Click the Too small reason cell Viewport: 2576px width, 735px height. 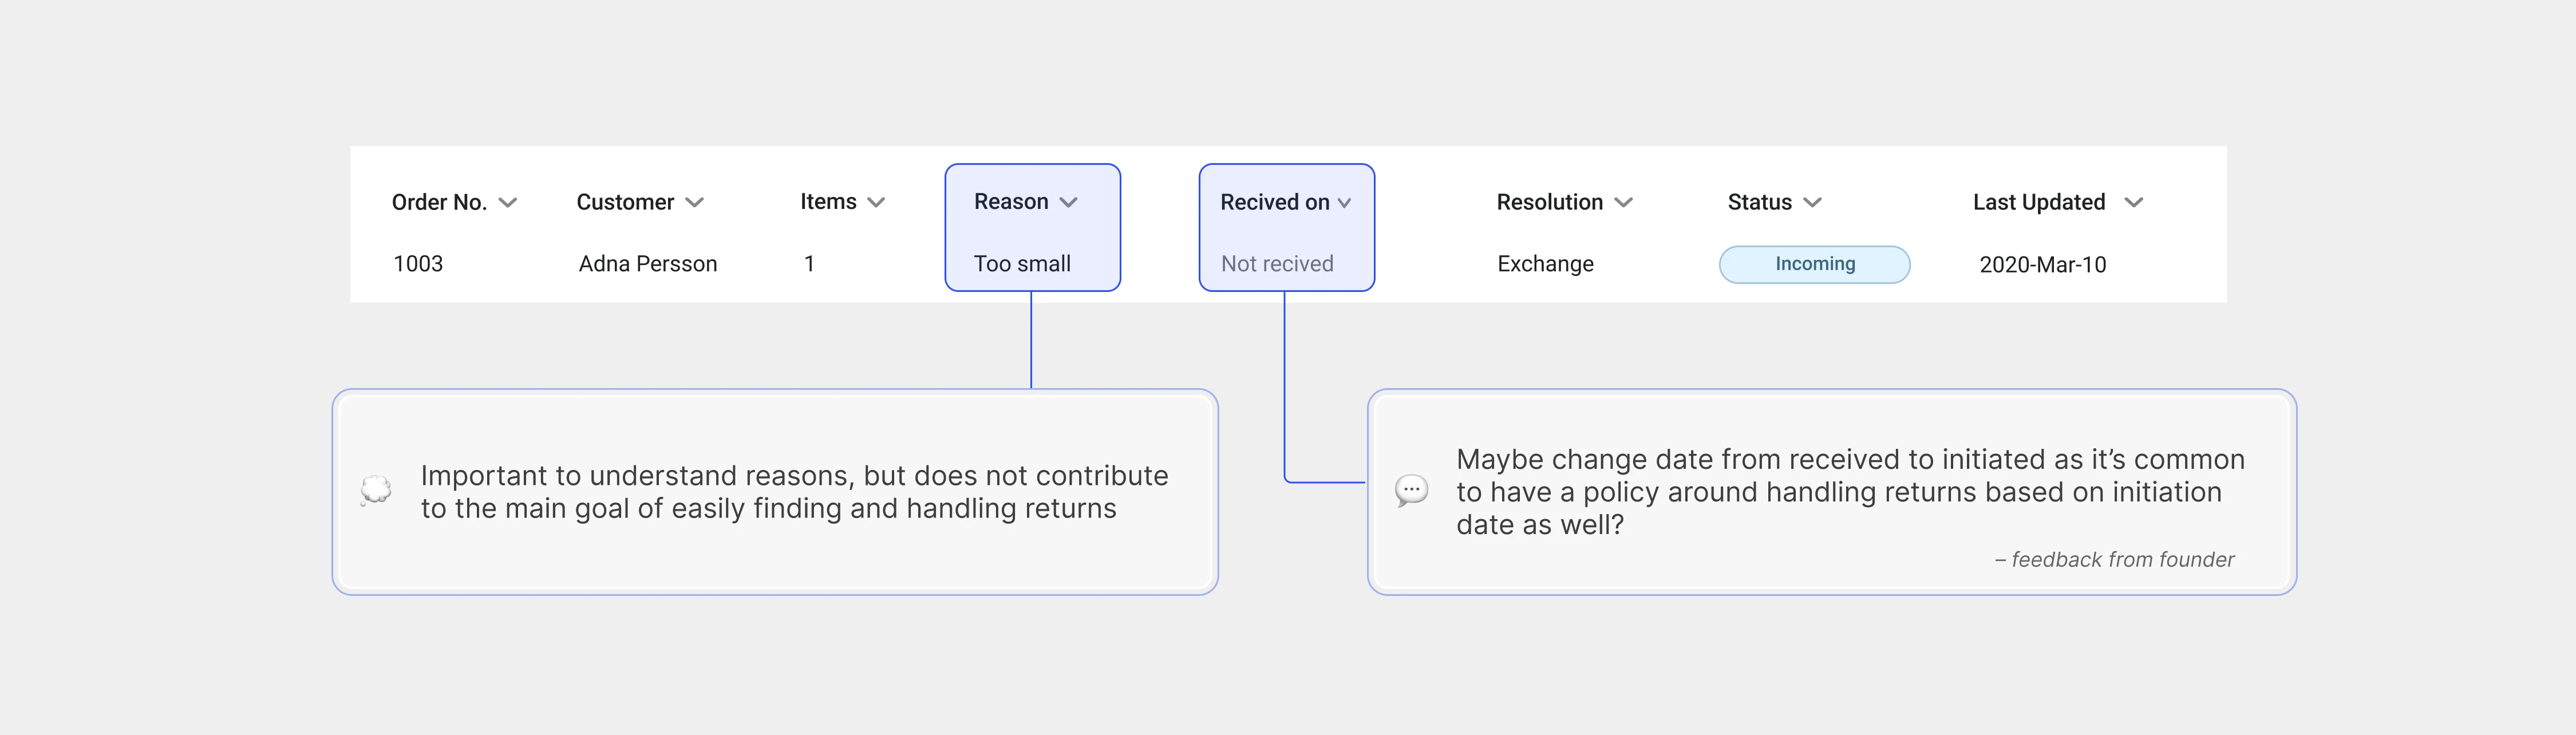pos(1022,264)
